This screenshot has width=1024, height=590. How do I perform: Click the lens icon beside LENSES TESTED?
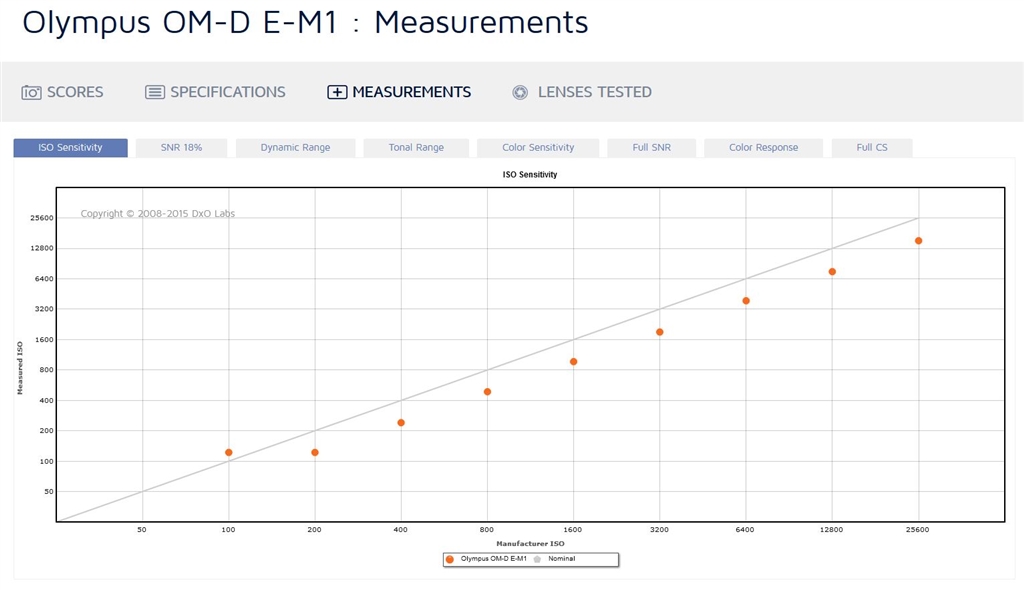520,92
